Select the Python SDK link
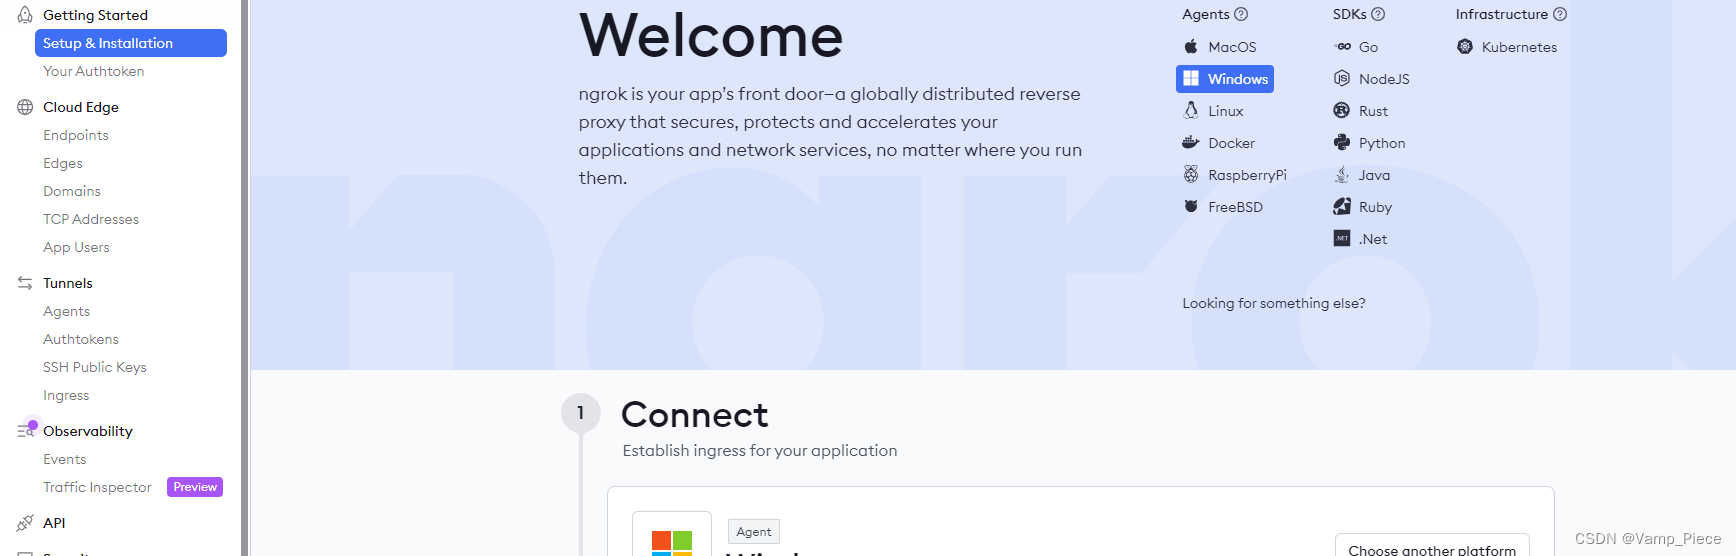Image resolution: width=1736 pixels, height=556 pixels. [1382, 143]
